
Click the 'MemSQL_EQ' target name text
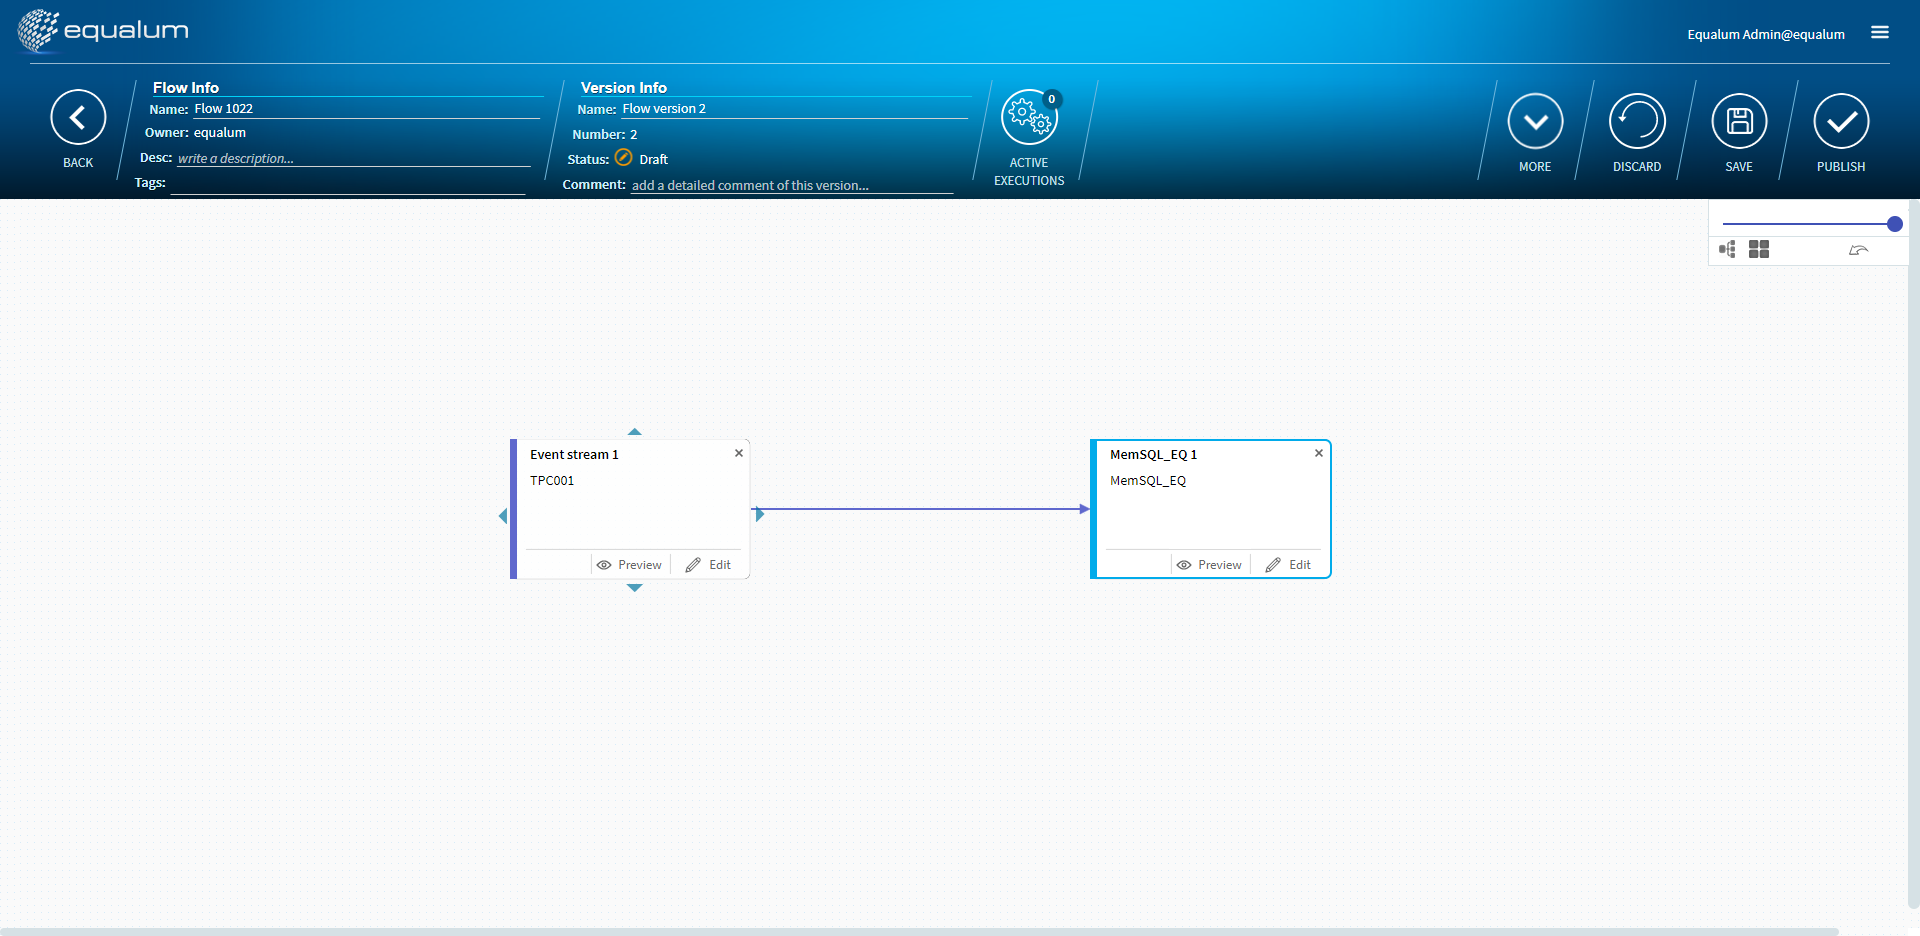click(1148, 481)
